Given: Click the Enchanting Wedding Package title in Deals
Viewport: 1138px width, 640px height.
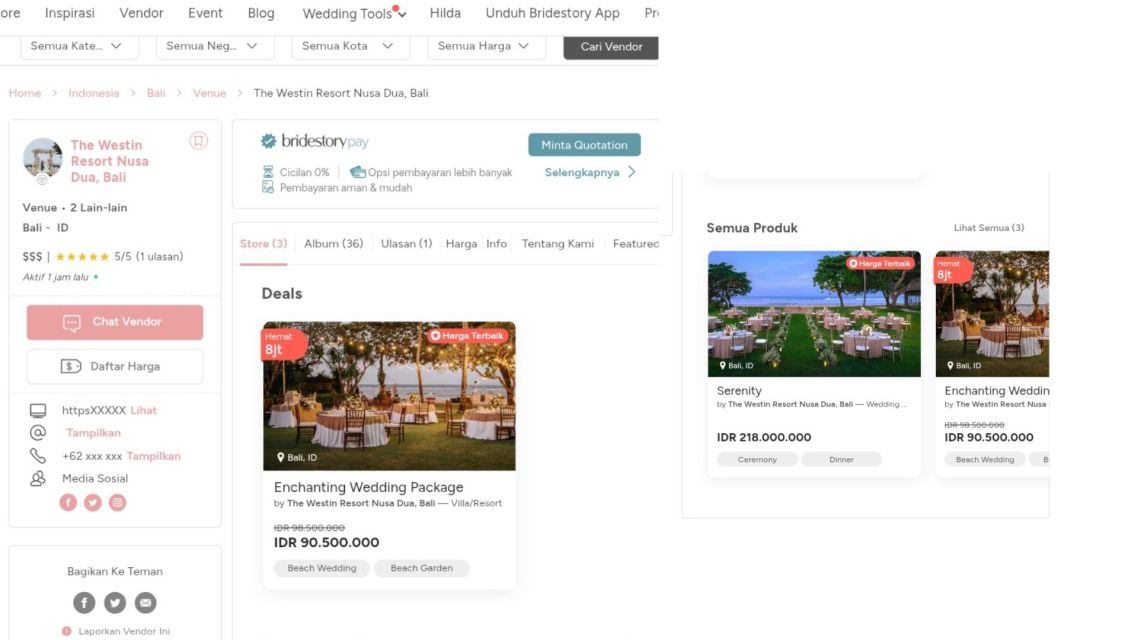Looking at the screenshot, I should click(368, 487).
